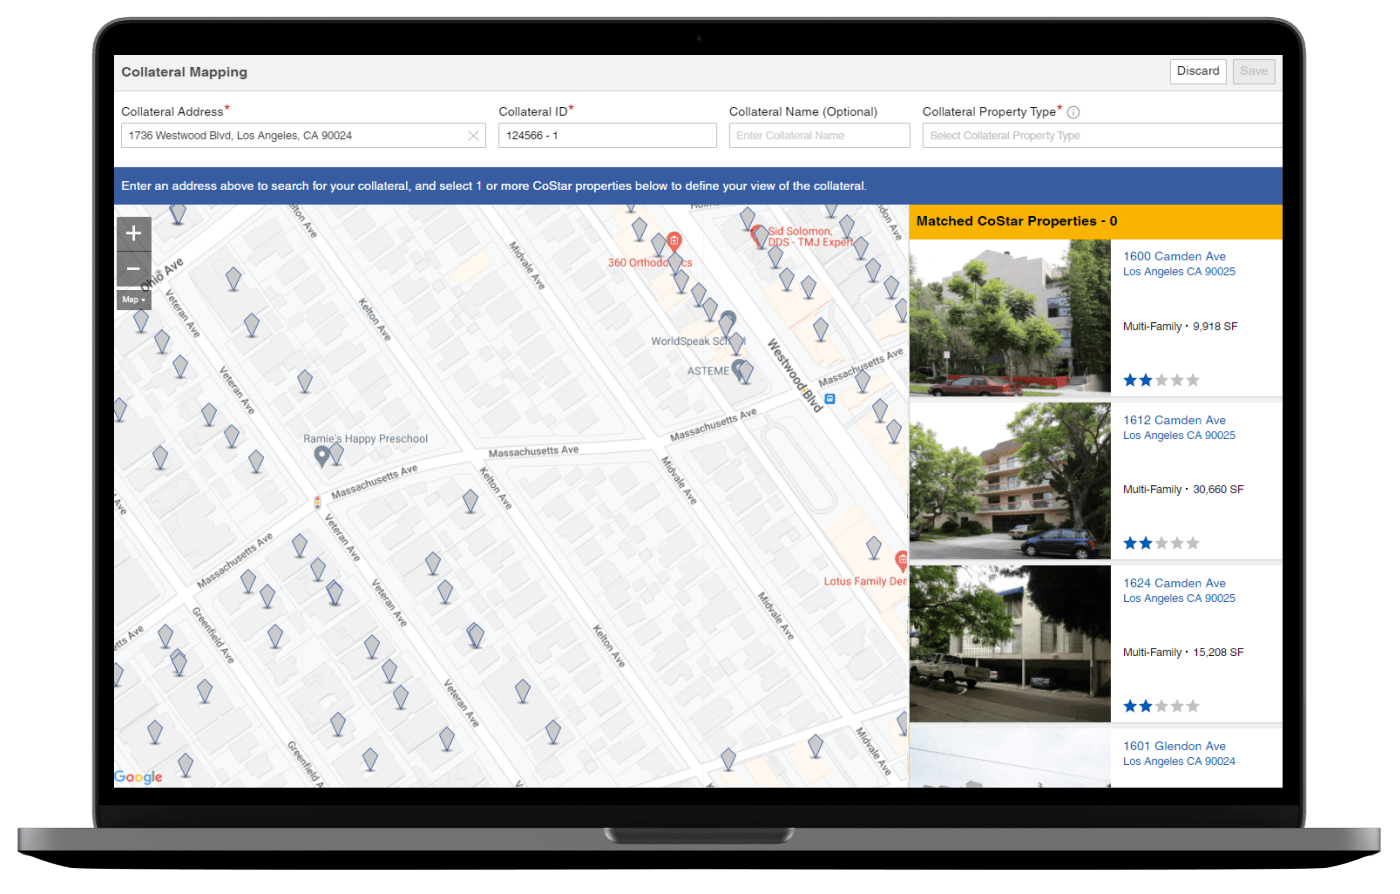The height and width of the screenshot is (894, 1400).
Task: Click the star rating for 1600 Camden Ave
Action: point(1160,380)
